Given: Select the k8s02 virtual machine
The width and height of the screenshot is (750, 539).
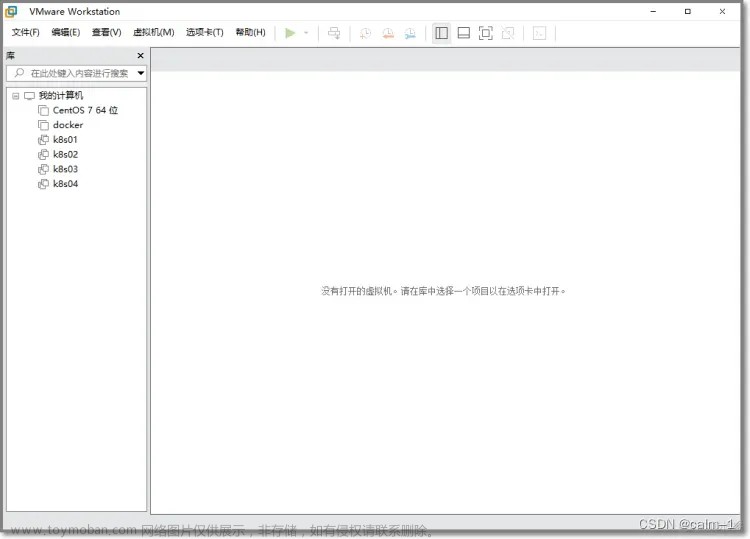Looking at the screenshot, I should coord(65,154).
